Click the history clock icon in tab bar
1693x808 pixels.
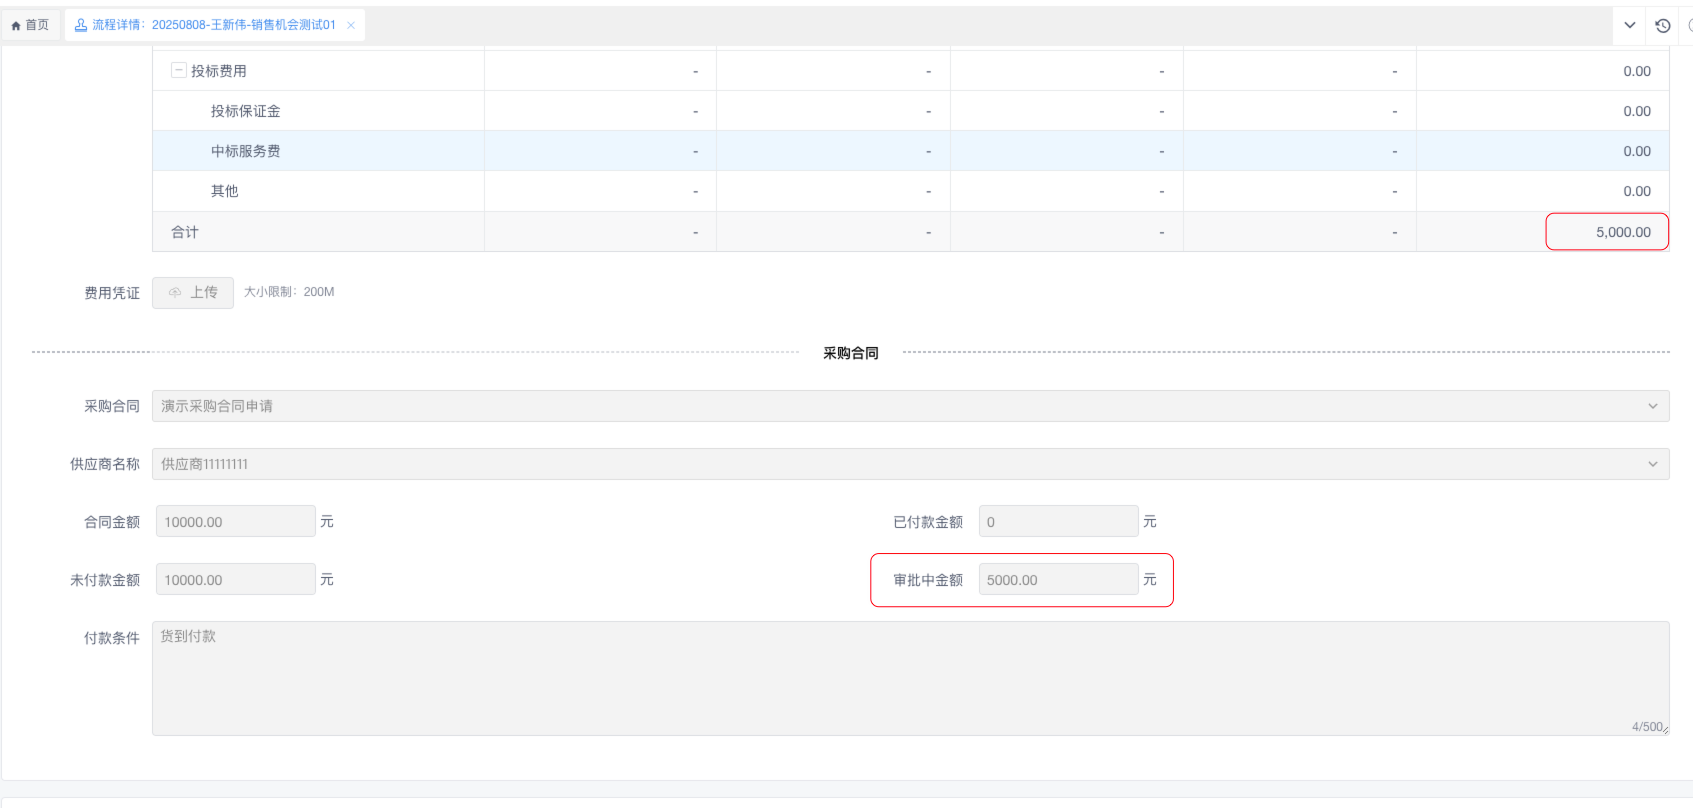point(1663,26)
